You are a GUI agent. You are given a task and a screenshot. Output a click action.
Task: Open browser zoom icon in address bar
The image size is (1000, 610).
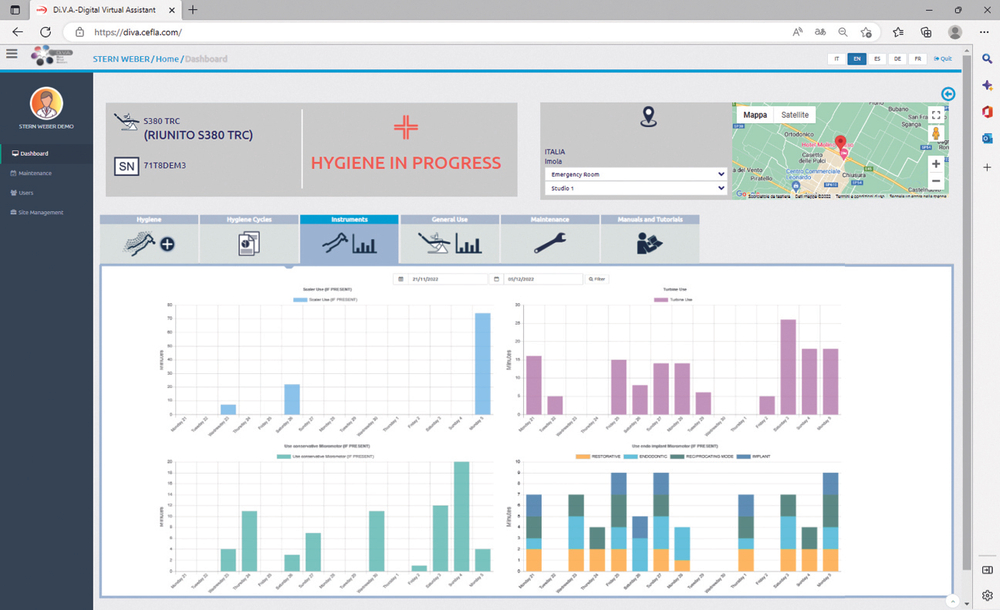point(842,32)
